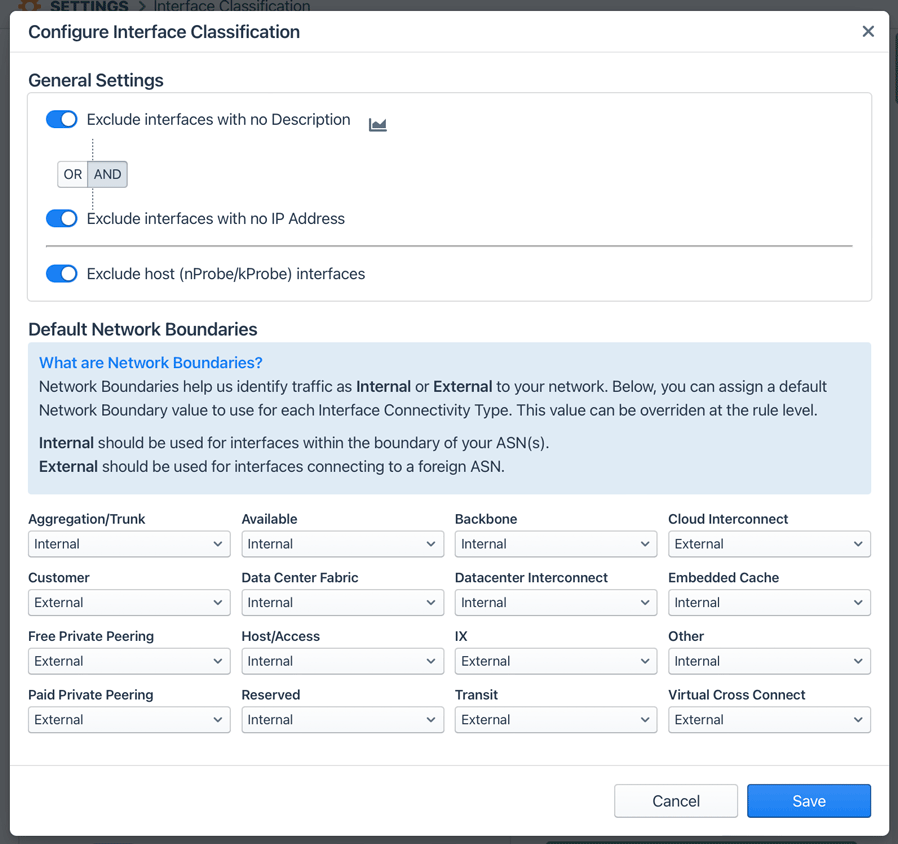
Task: Open the Customer boundary dropdown
Action: pyautogui.click(x=128, y=602)
